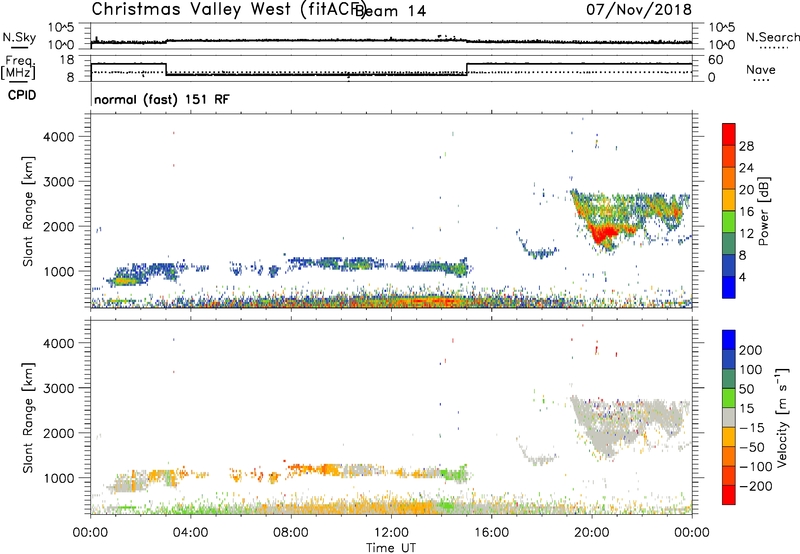Click the '04:00' time tick label
800x554 pixels.
(x=190, y=533)
